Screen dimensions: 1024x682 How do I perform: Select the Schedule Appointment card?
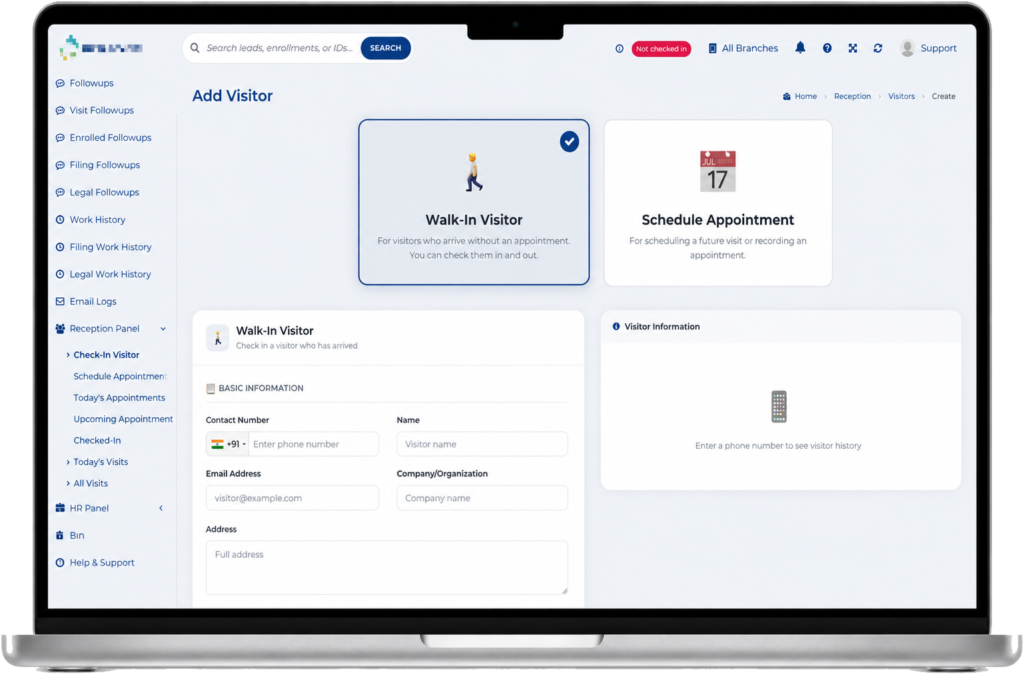(x=718, y=203)
